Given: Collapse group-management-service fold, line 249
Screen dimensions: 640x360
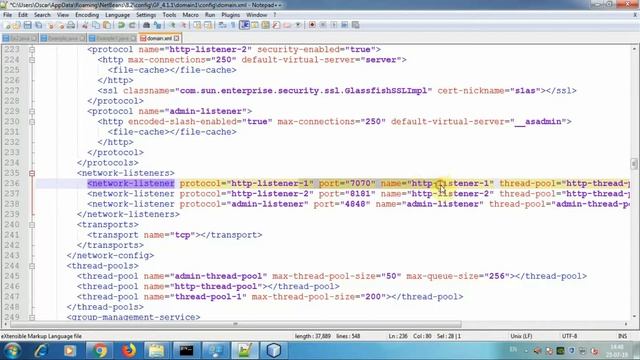Looking at the screenshot, I should (x=32, y=317).
